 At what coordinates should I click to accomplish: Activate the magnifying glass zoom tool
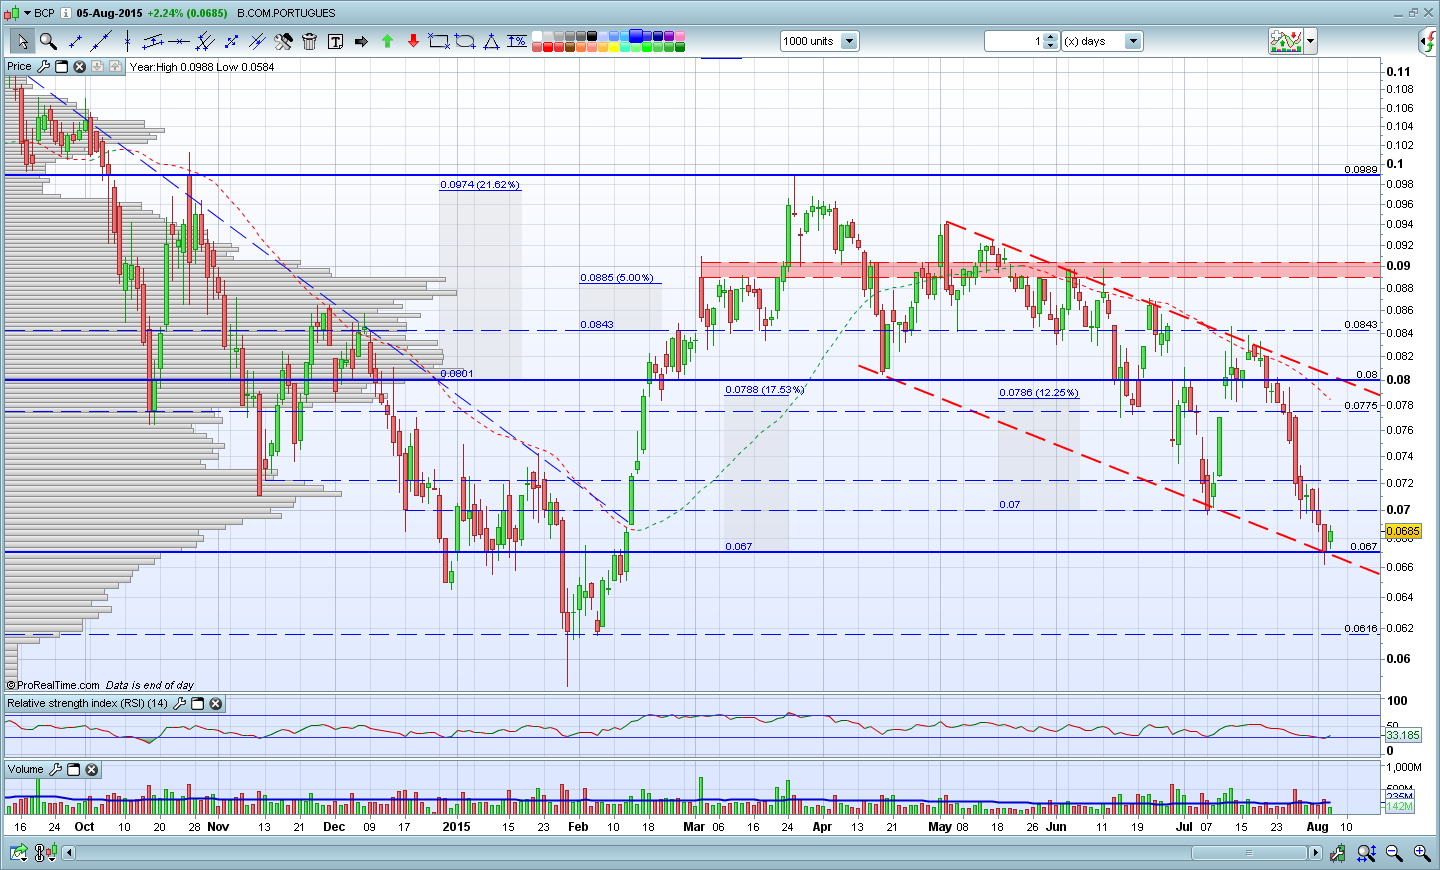click(x=48, y=41)
